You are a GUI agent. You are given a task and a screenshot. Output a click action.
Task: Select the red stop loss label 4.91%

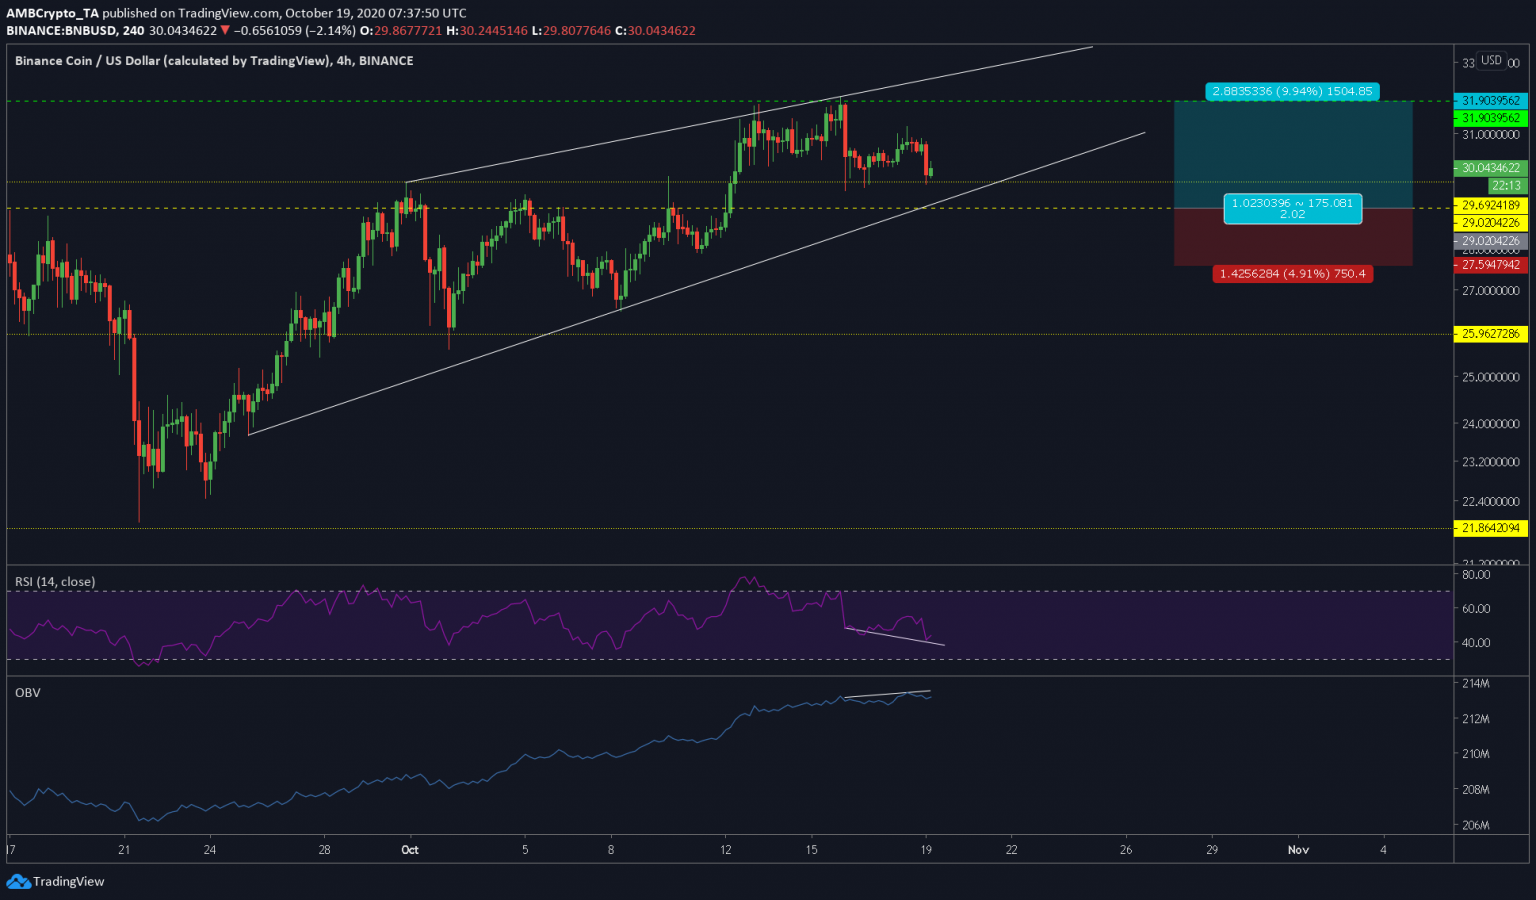point(1292,274)
